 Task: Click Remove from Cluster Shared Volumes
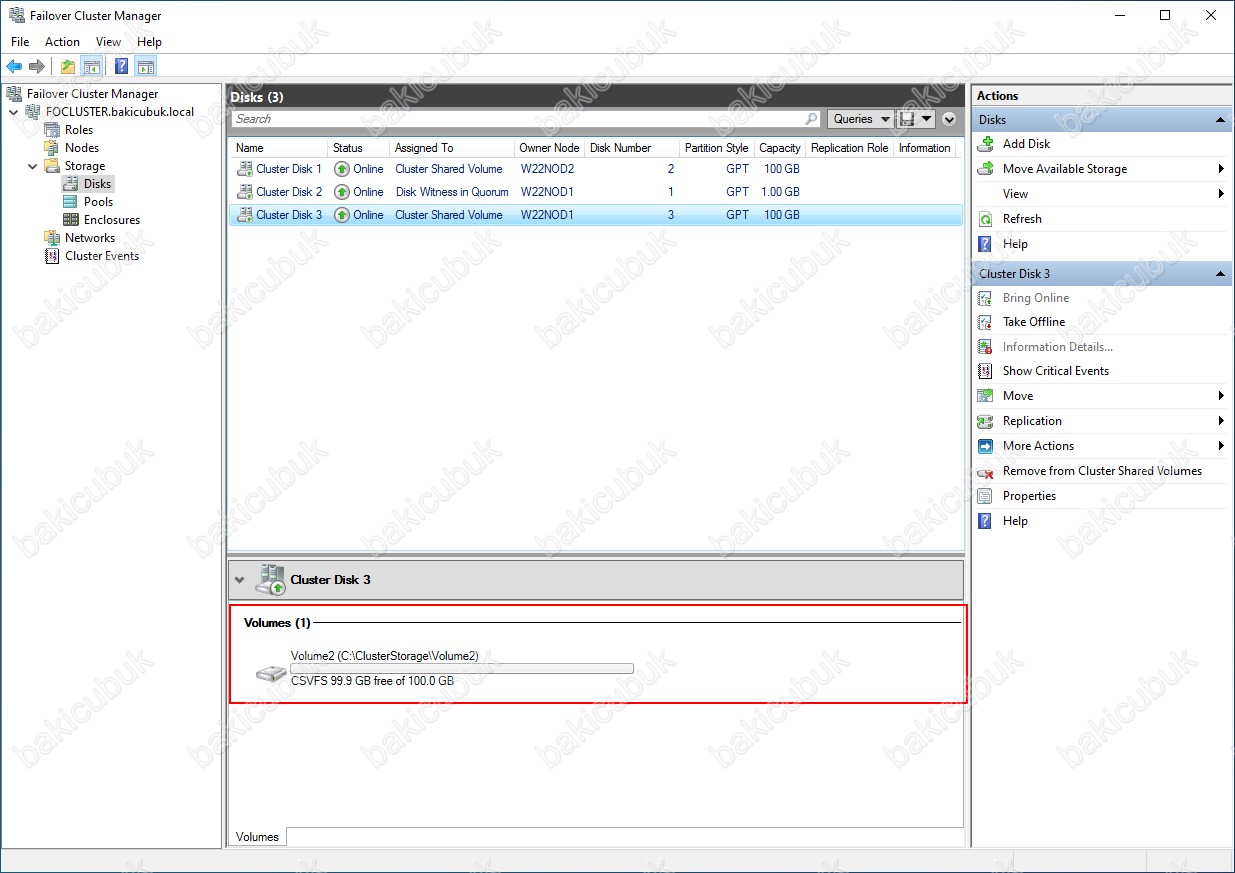(x=1102, y=471)
